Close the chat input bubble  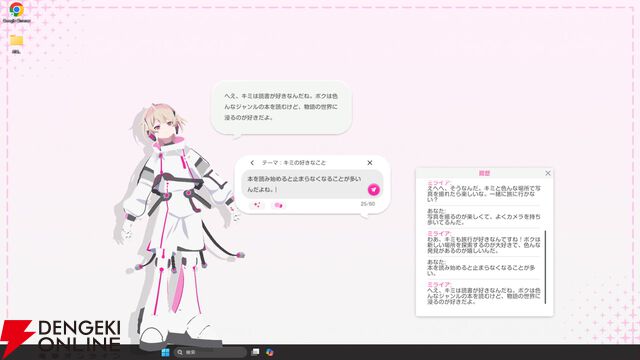pos(370,162)
